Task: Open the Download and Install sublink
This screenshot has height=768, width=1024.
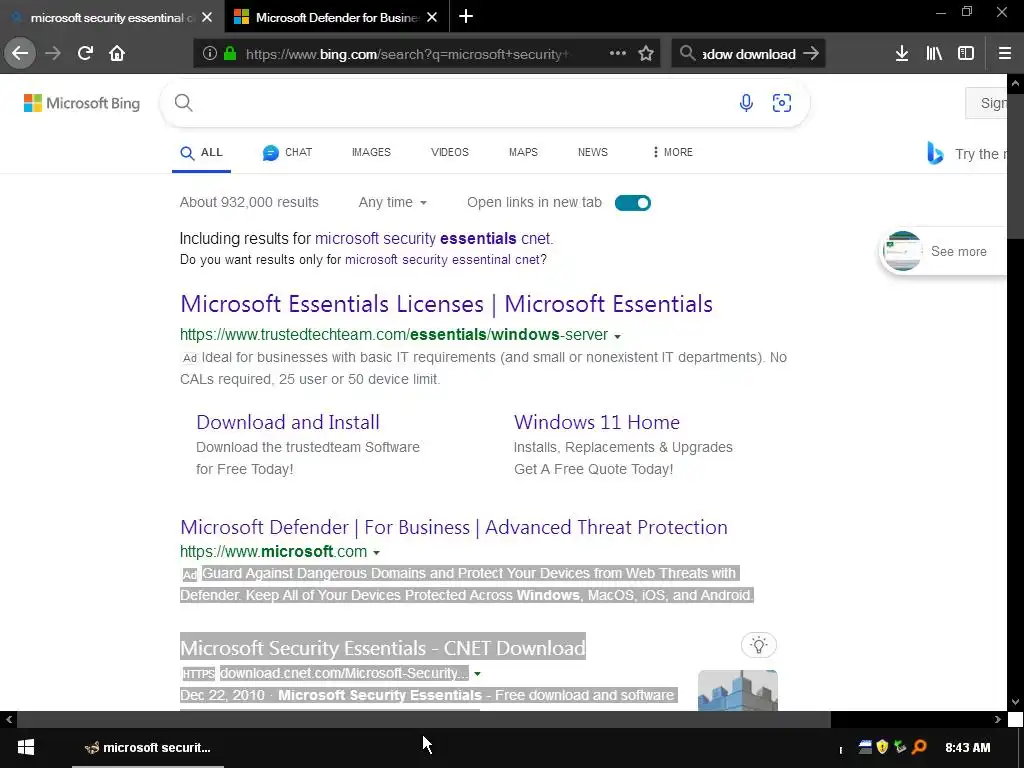Action: [287, 422]
